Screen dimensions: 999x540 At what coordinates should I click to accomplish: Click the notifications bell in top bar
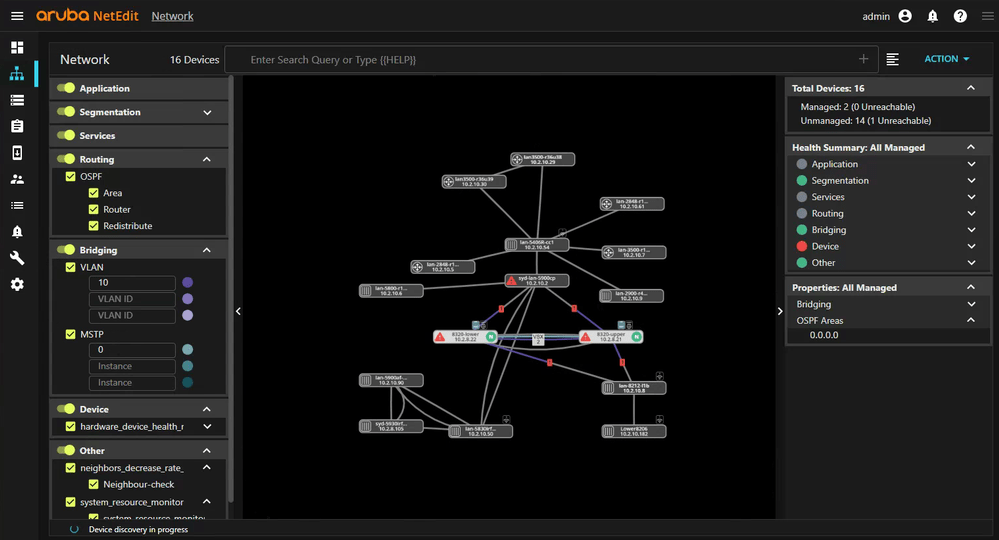click(932, 16)
